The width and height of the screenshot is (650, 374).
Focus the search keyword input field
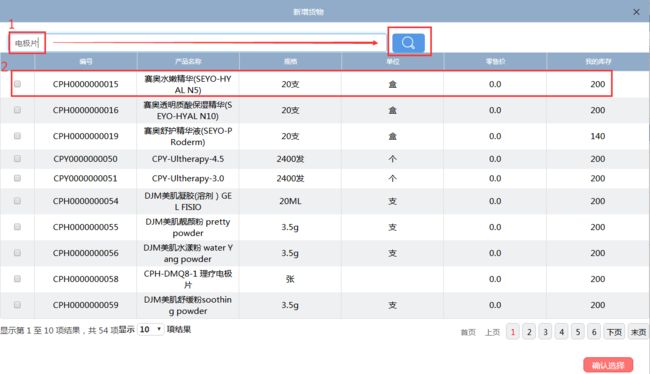[x=197, y=43]
